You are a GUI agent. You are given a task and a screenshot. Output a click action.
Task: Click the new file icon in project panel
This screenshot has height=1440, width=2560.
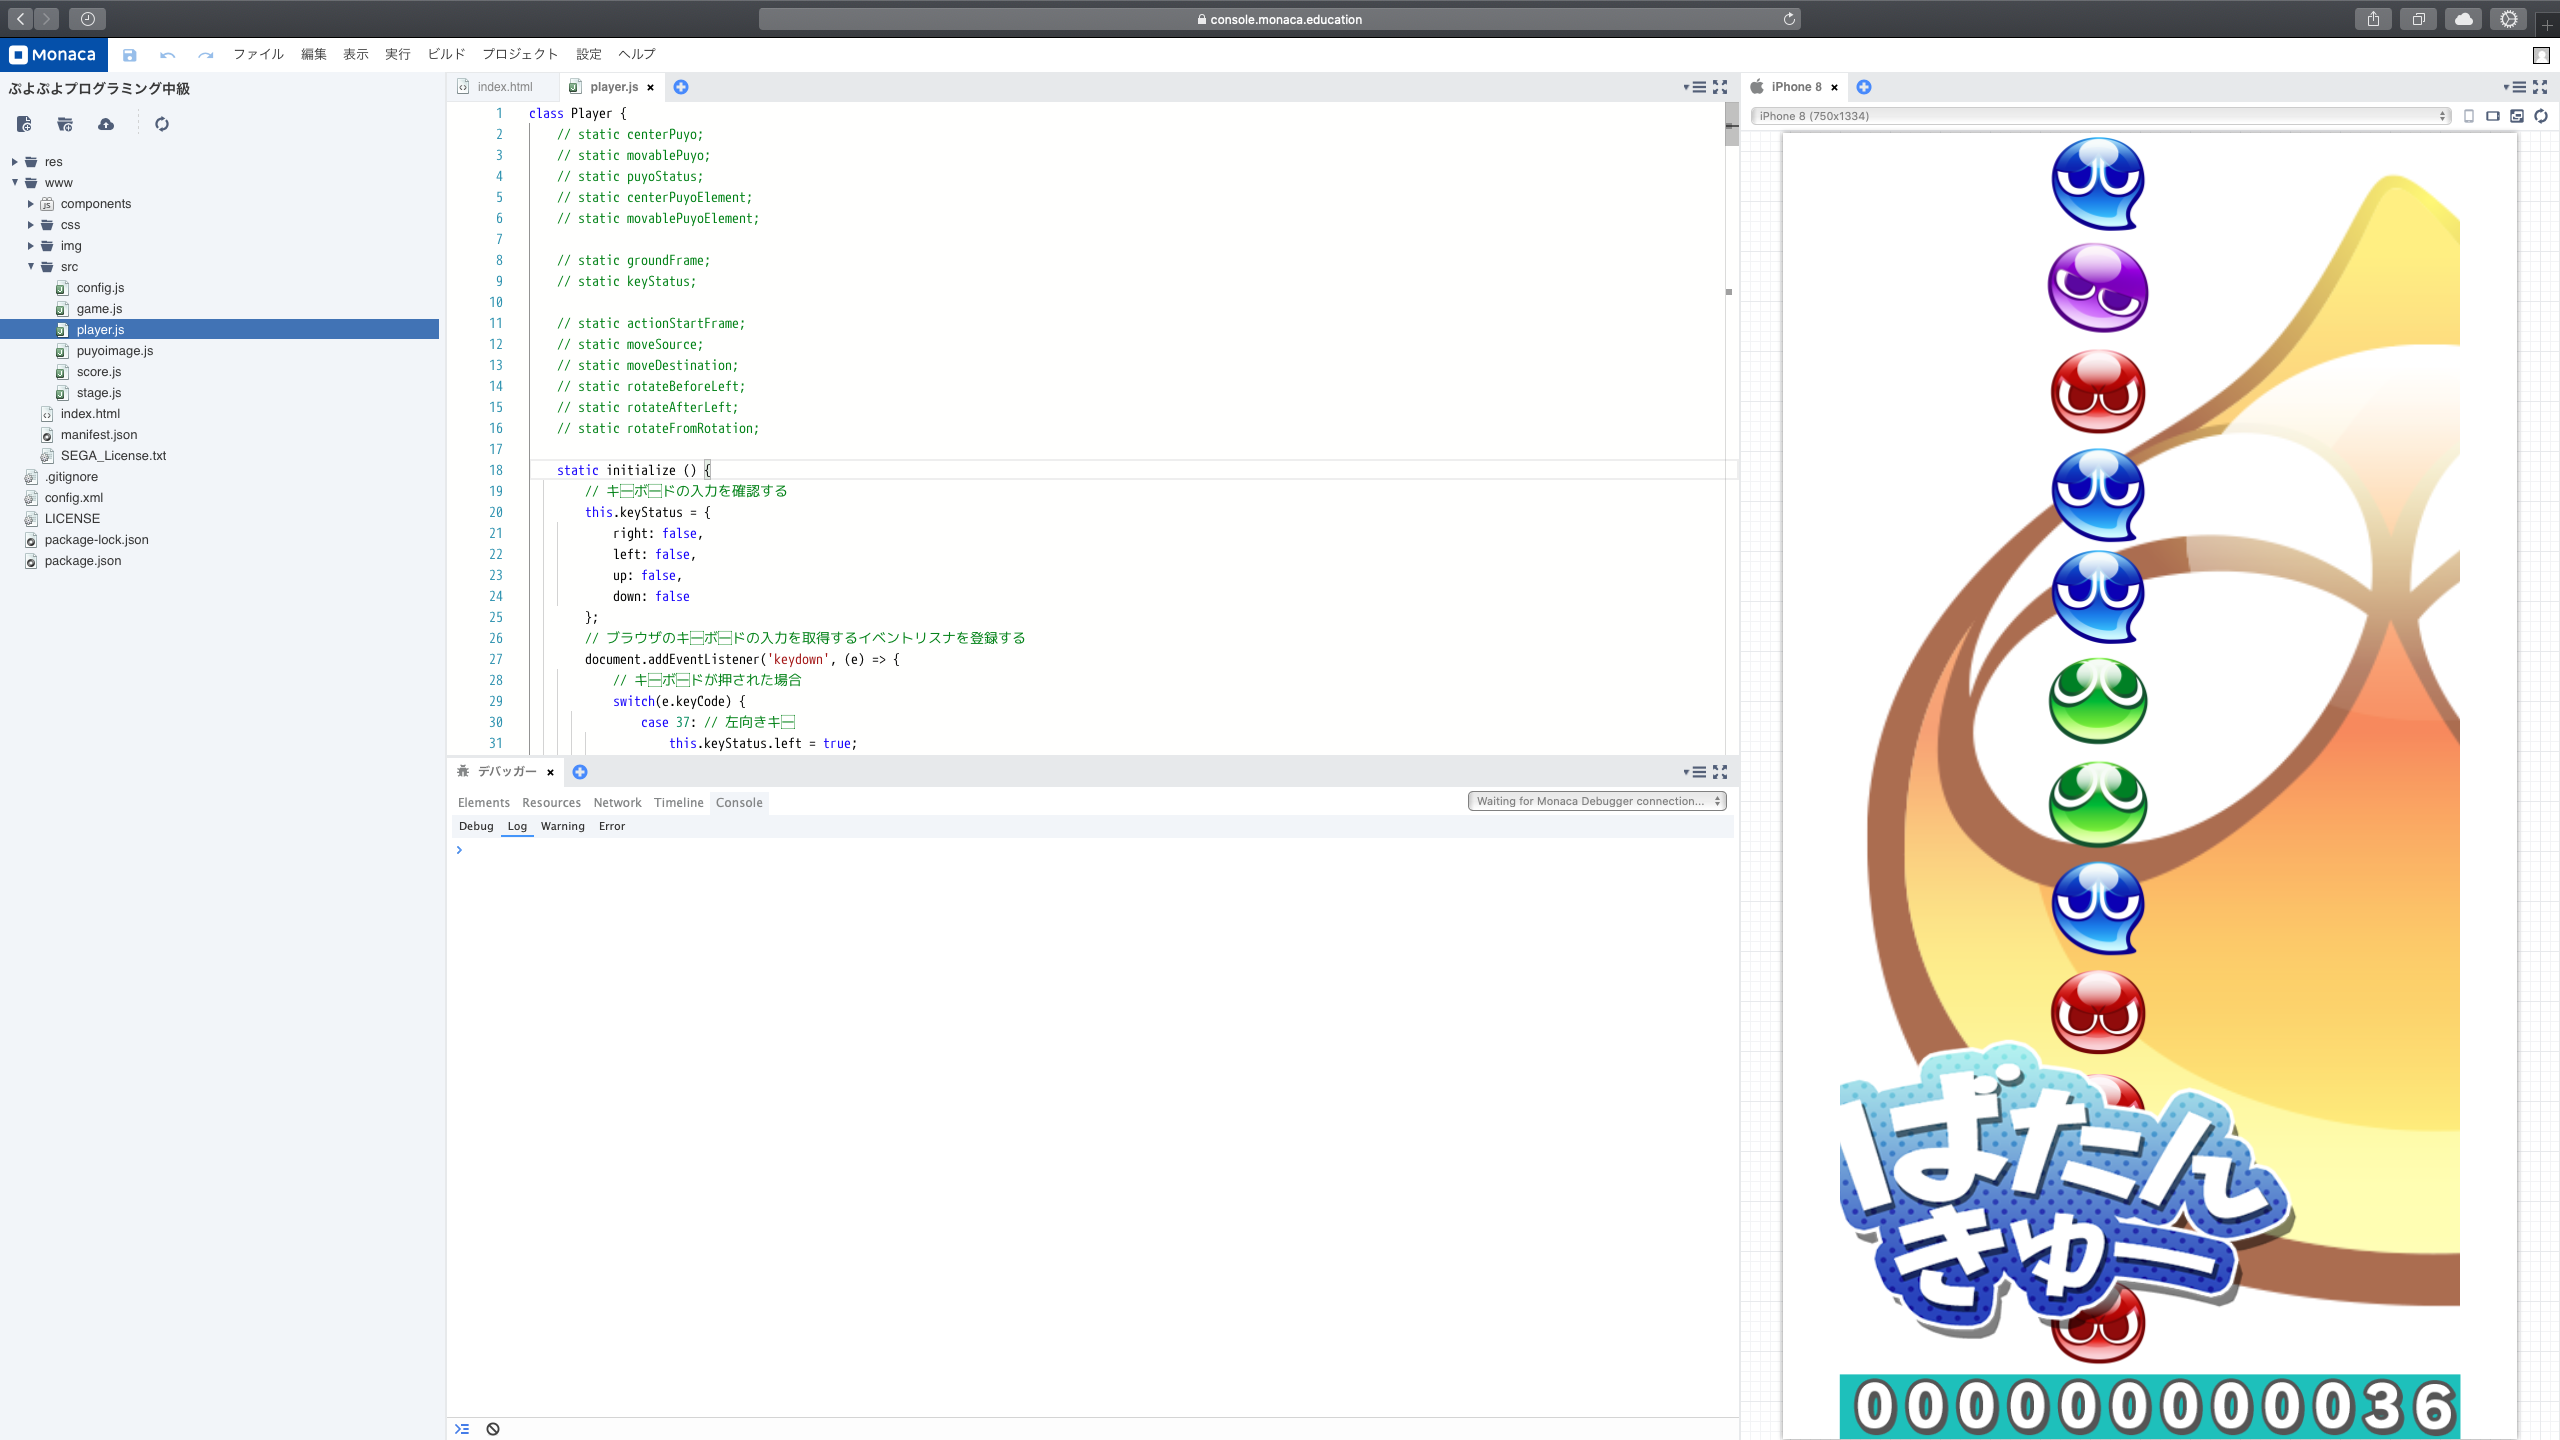tap(24, 124)
